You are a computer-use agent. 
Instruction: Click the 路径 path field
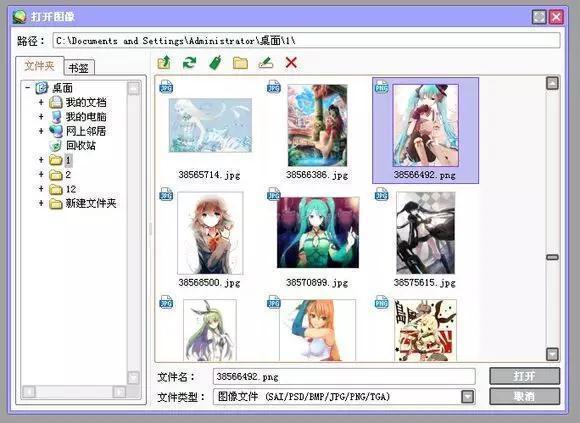pos(306,41)
